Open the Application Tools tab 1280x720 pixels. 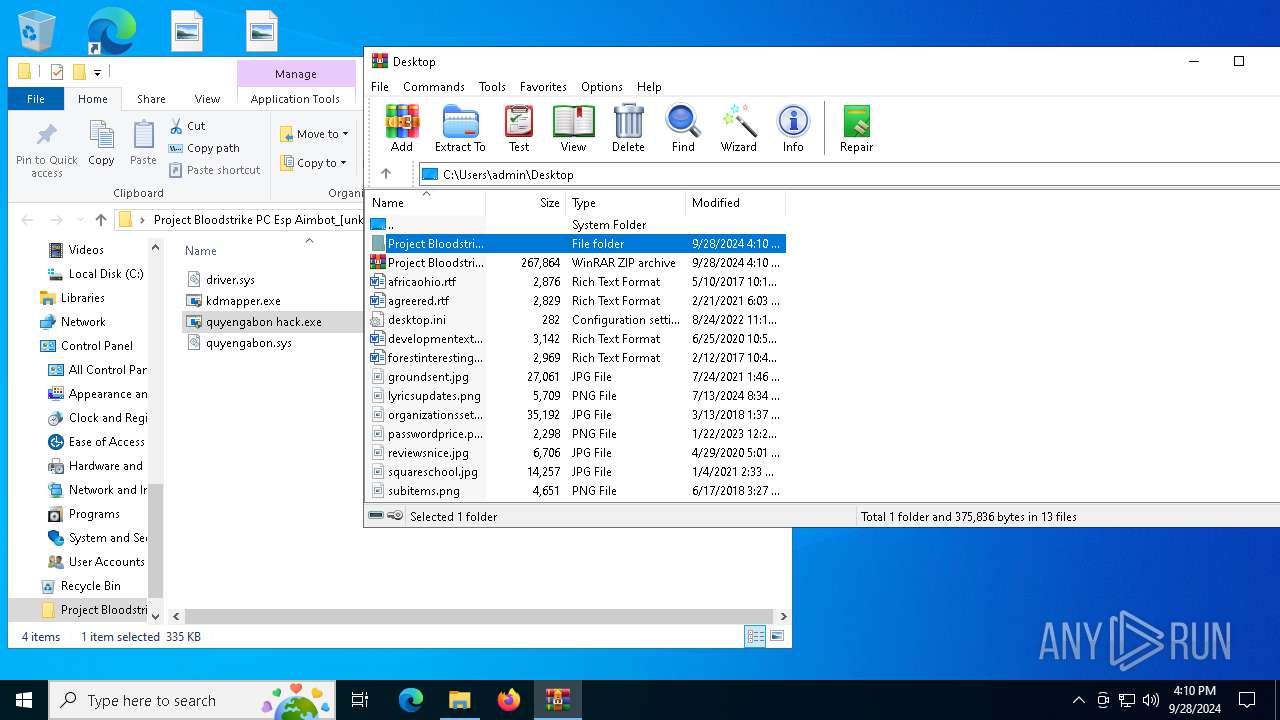[x=295, y=99]
